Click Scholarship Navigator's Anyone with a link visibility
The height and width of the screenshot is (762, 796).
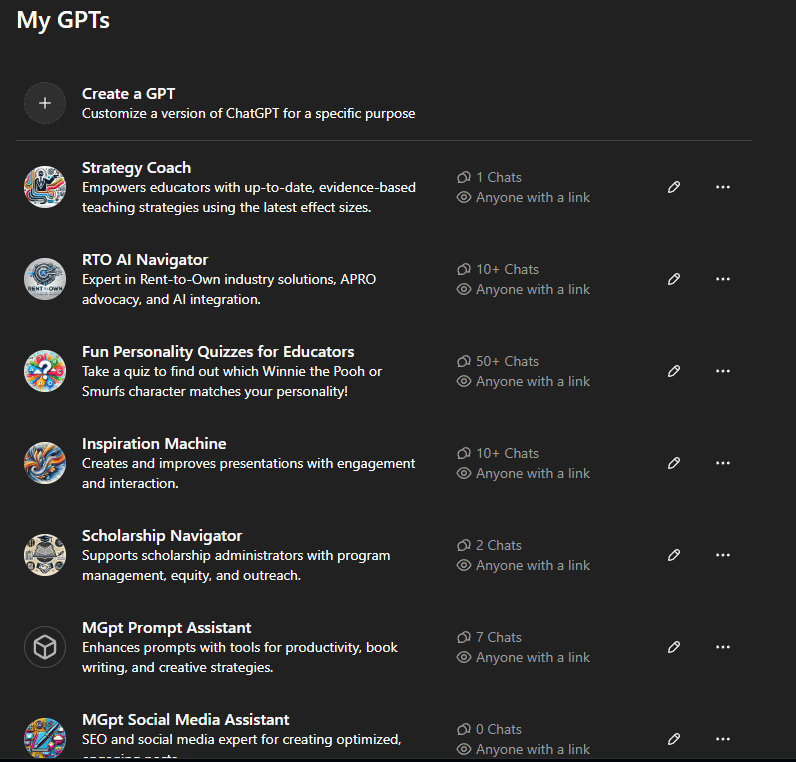click(x=532, y=565)
